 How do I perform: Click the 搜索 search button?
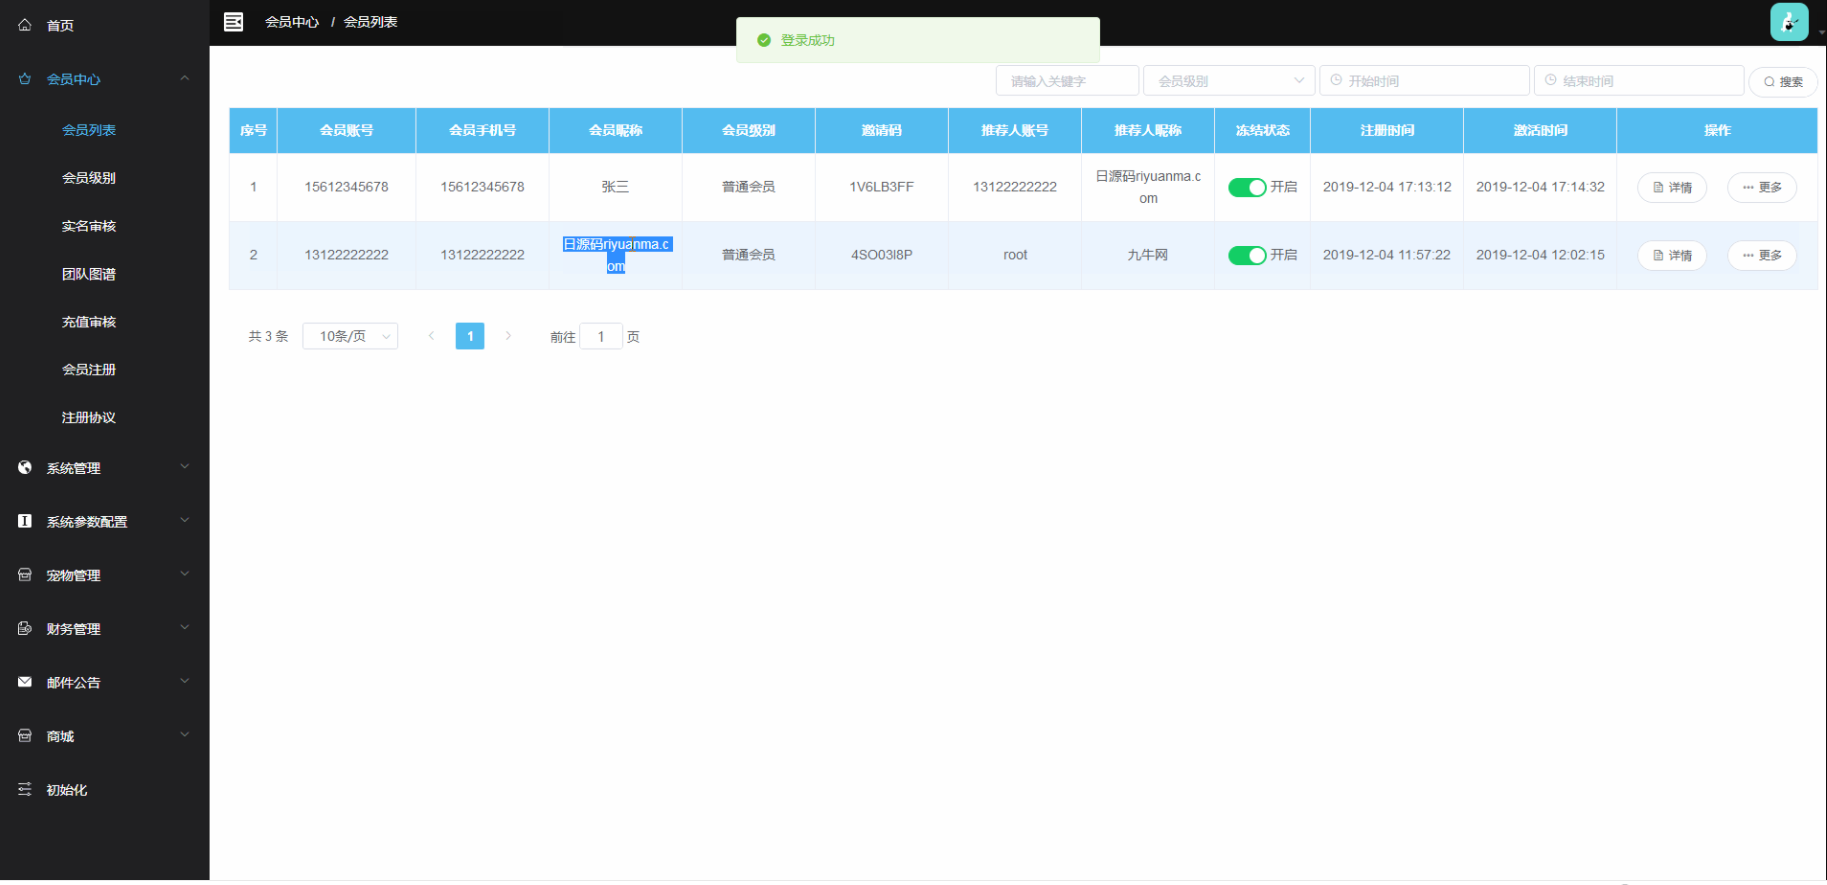1783,81
